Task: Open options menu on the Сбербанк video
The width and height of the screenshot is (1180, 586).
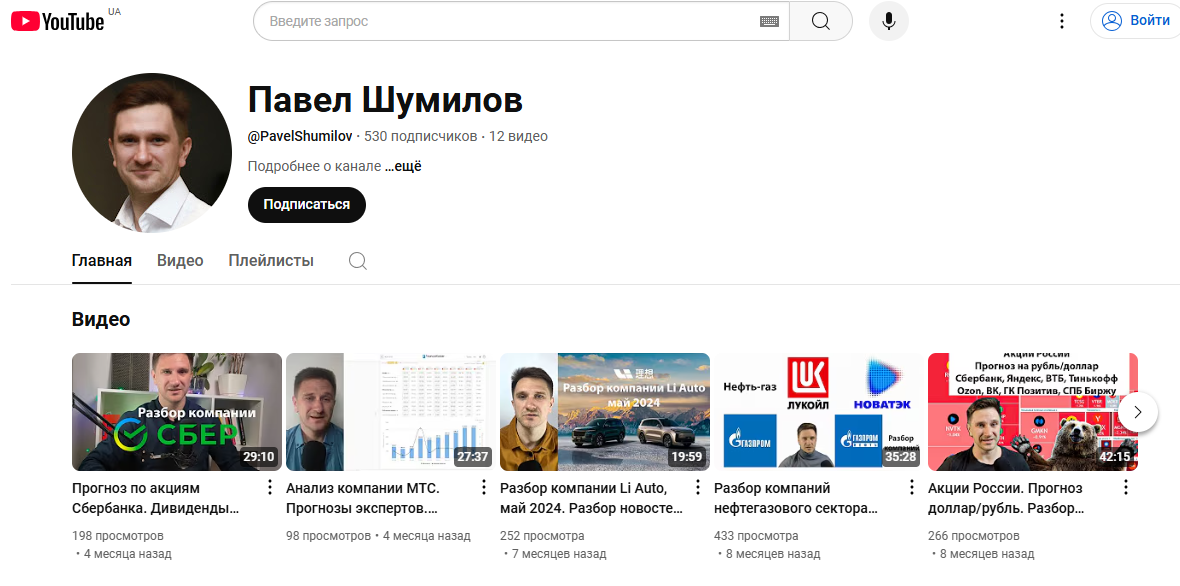Action: (269, 487)
